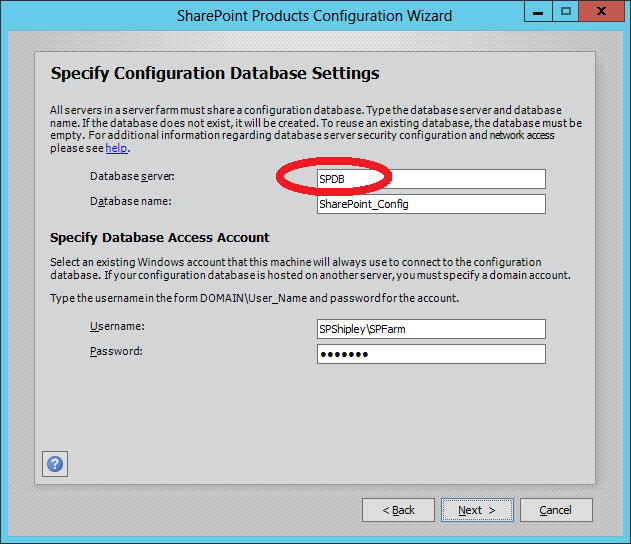The image size is (631, 544).
Task: Close the Configuration Wizard window
Action: coord(601,11)
